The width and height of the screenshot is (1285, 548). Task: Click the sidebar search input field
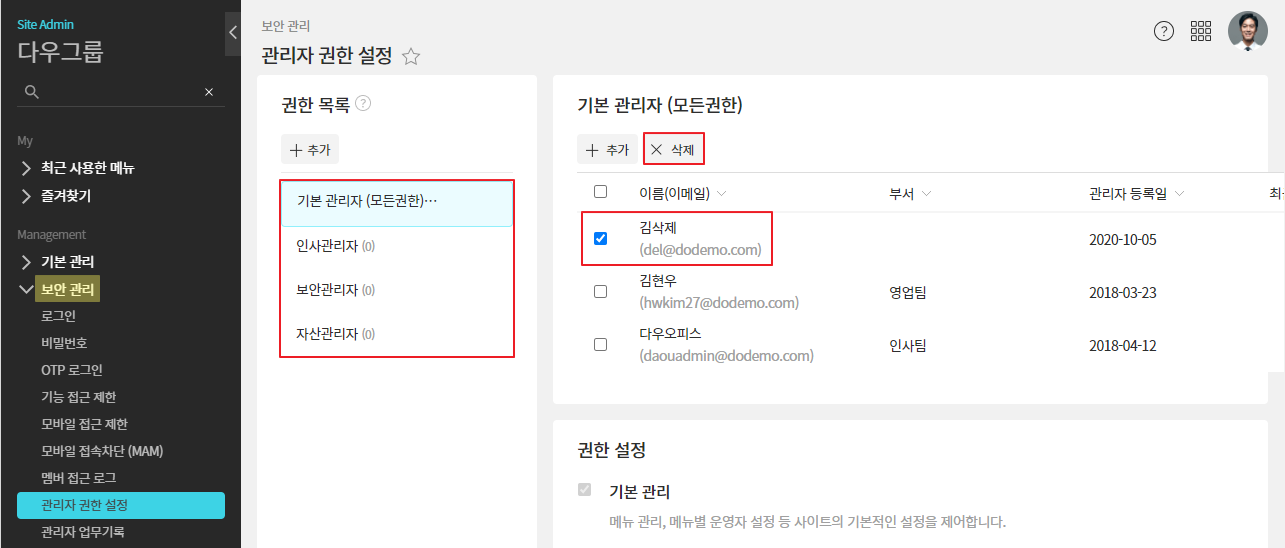click(x=120, y=92)
